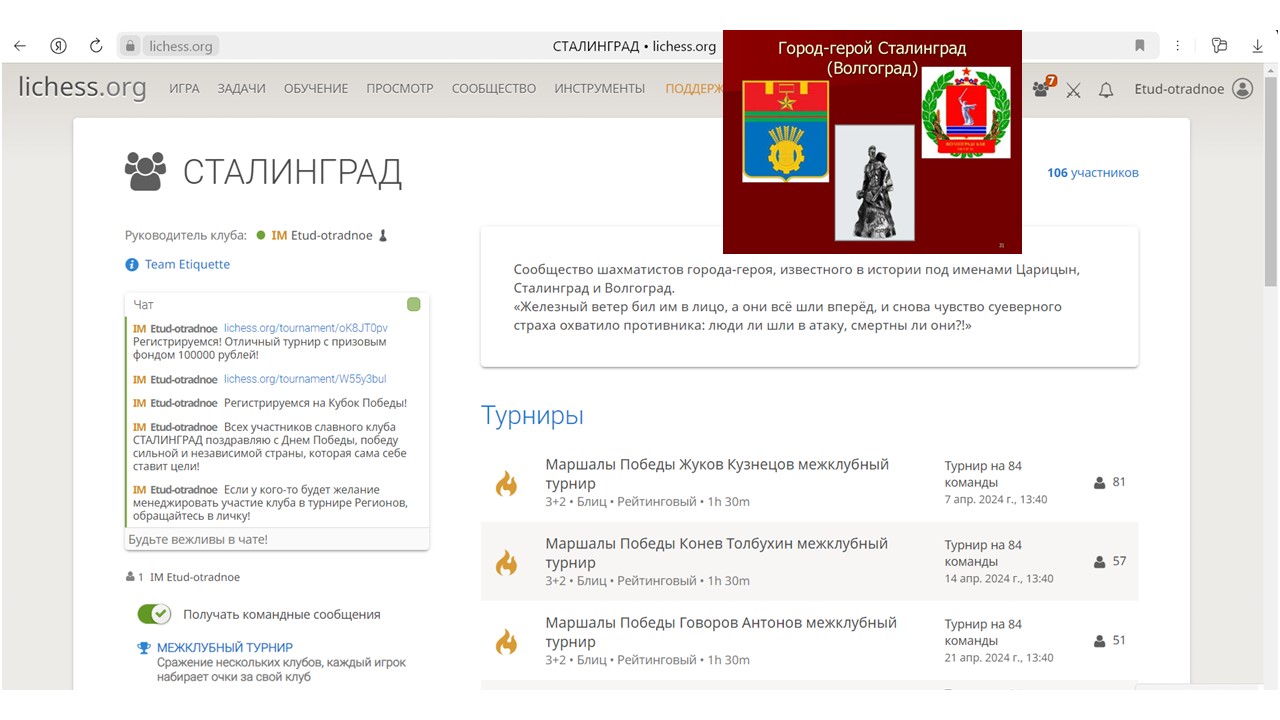Bookmark this page with the bookmark icon
This screenshot has height=720, width=1280.
[x=1140, y=46]
